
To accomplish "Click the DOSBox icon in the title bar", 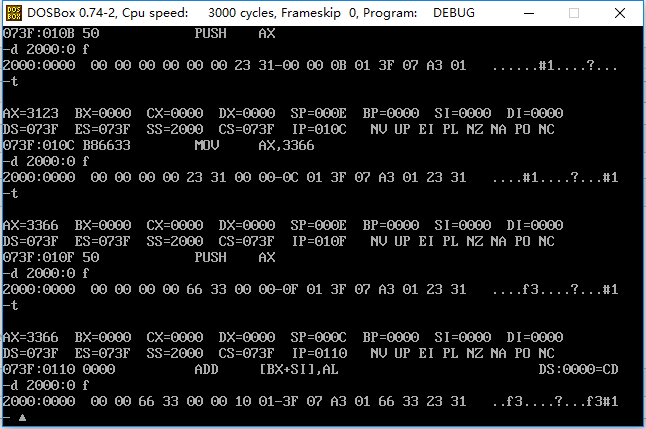I will [x=14, y=13].
